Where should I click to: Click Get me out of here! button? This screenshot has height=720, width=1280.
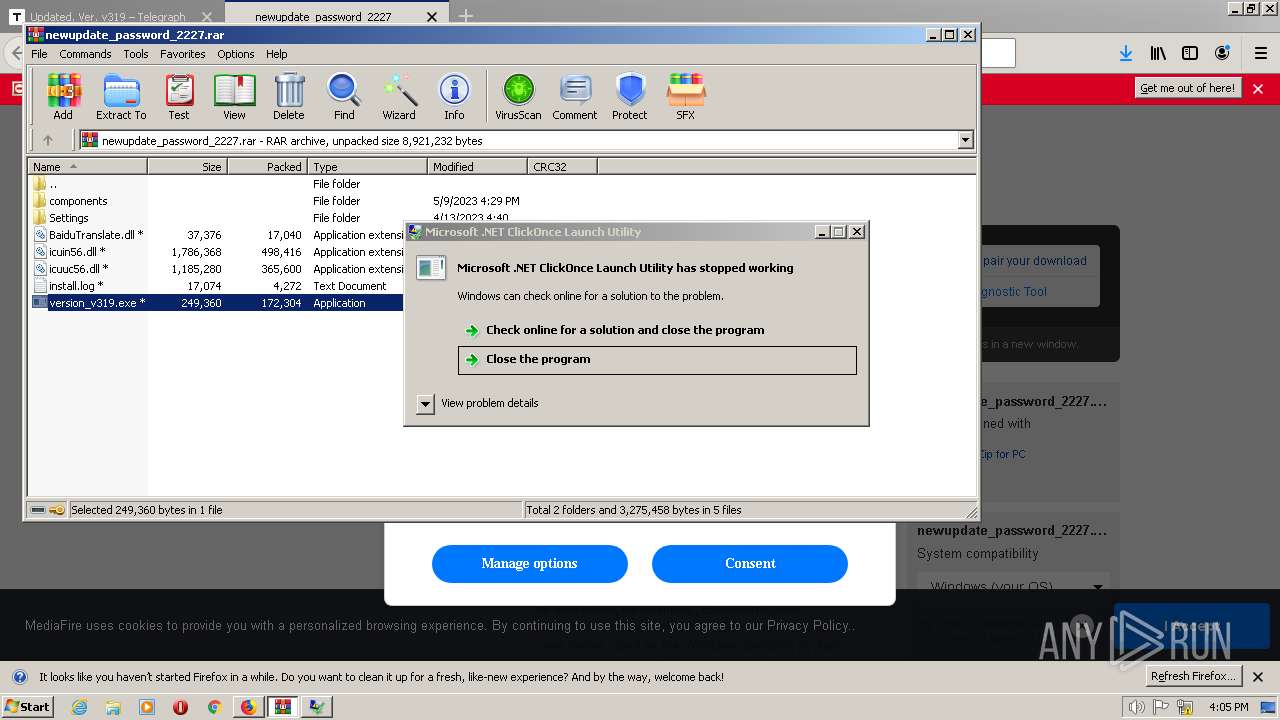tap(1188, 88)
